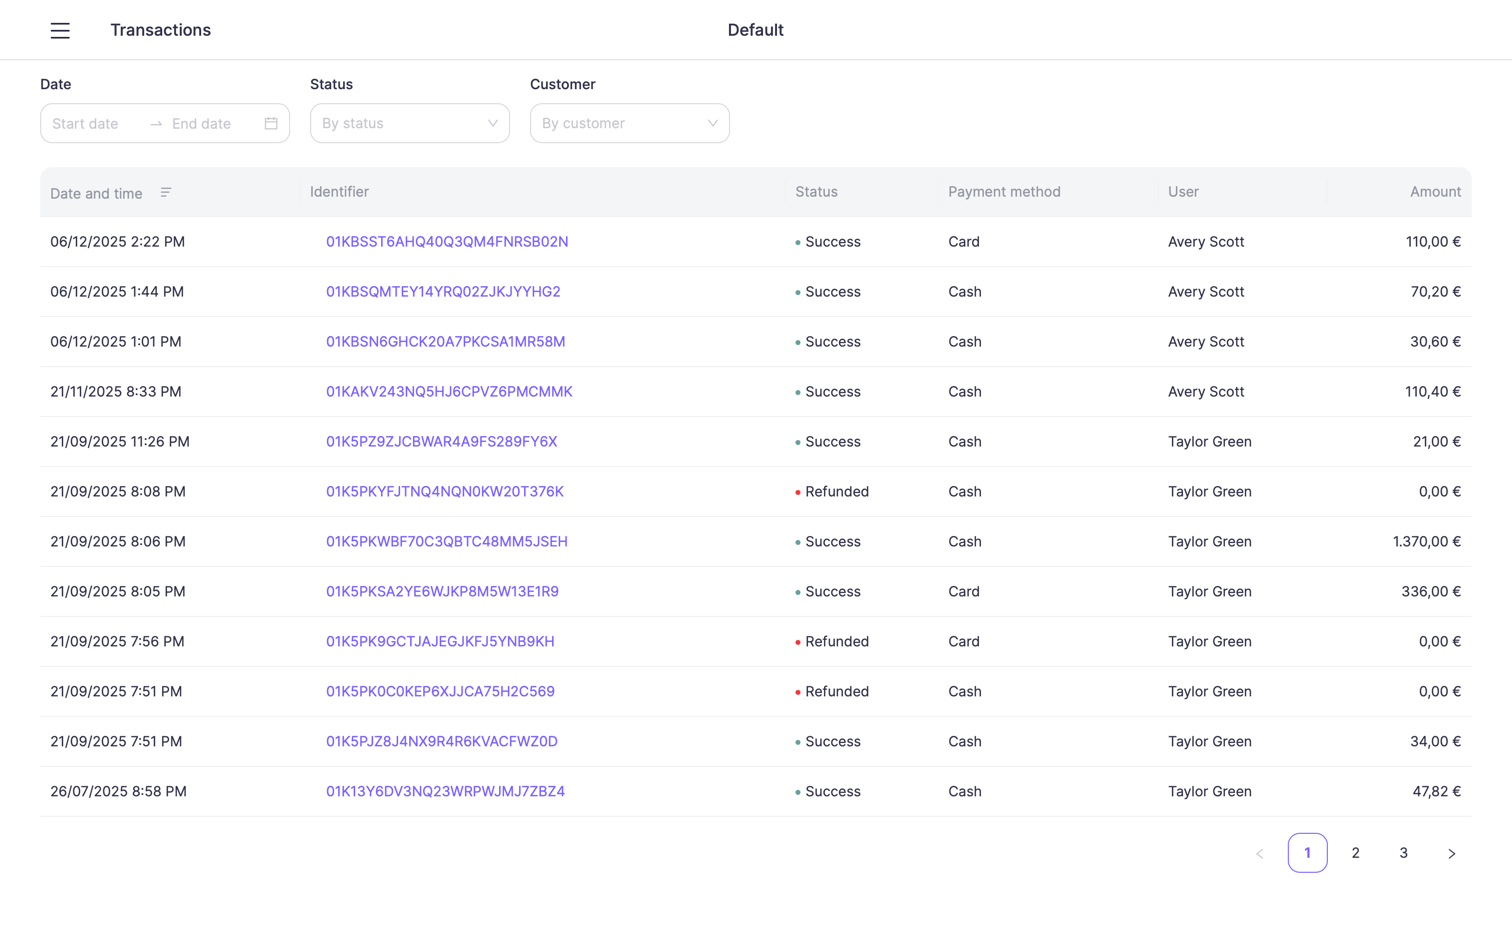Click the sort icon on Date and time column
Viewport: 1512px width, 949px height.
point(166,192)
